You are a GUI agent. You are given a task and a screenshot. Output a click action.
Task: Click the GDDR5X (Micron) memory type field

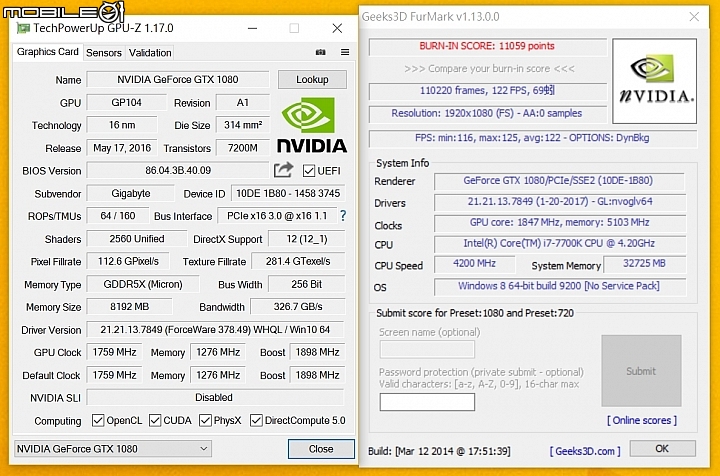click(x=143, y=284)
